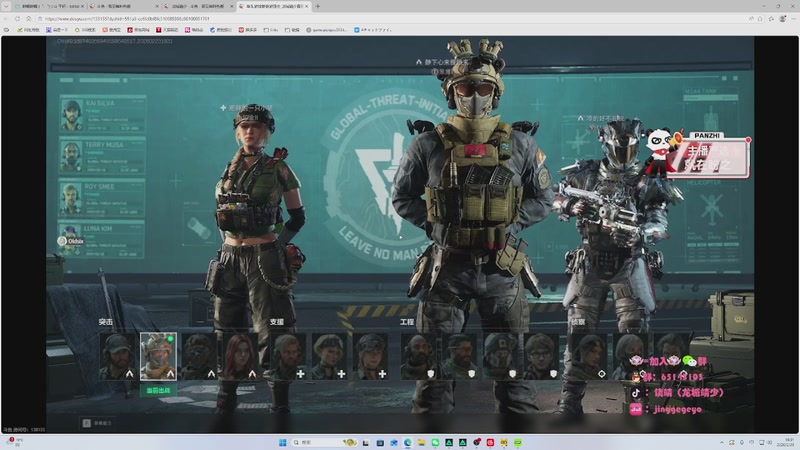Open the KAI SILVA profile card

102,114
